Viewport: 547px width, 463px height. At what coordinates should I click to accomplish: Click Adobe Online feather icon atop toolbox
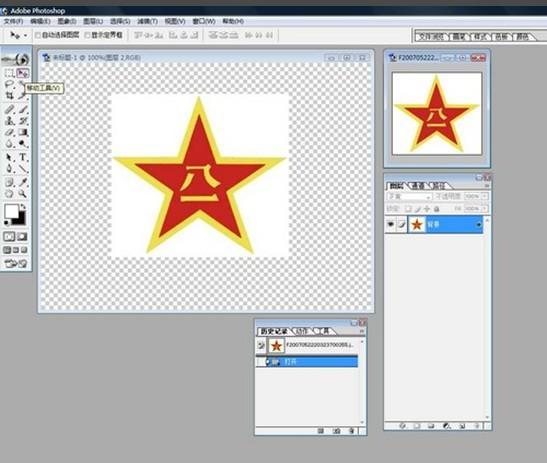pos(16,59)
